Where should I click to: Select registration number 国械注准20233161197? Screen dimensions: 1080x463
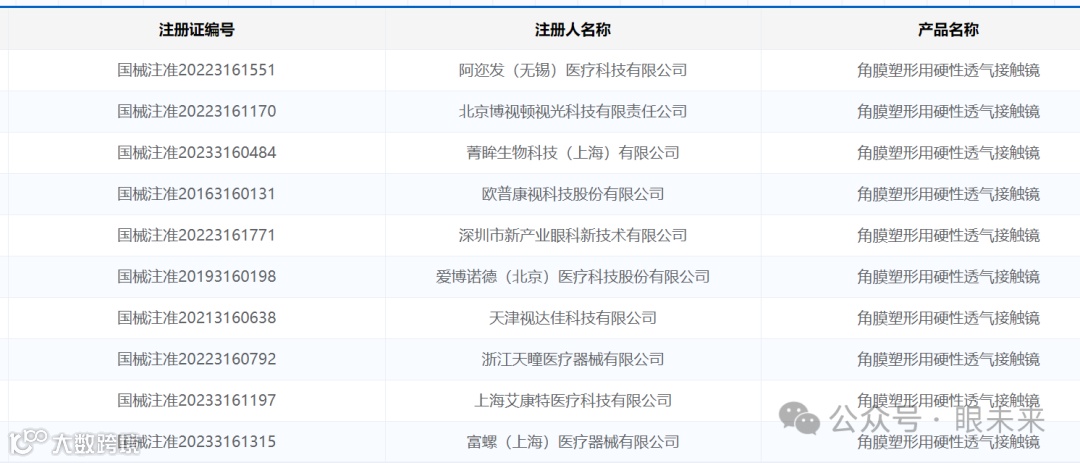tap(196, 401)
